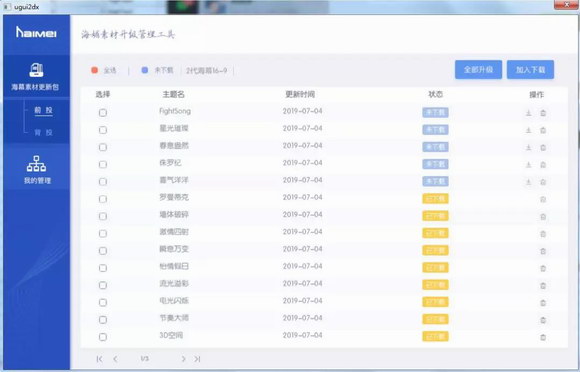Click the download icon for FightSong row
The height and width of the screenshot is (372, 580).
(529, 113)
